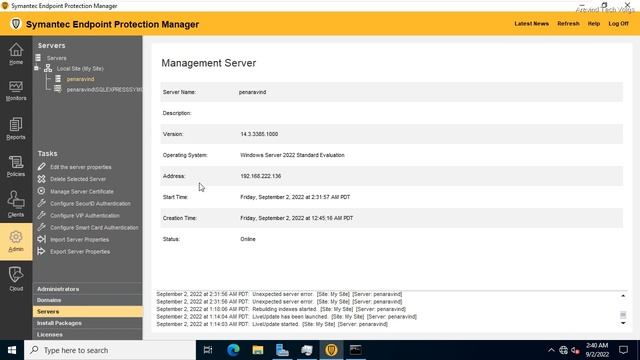The width and height of the screenshot is (640, 360).
Task: Open Latest News in the header
Action: pos(531,24)
